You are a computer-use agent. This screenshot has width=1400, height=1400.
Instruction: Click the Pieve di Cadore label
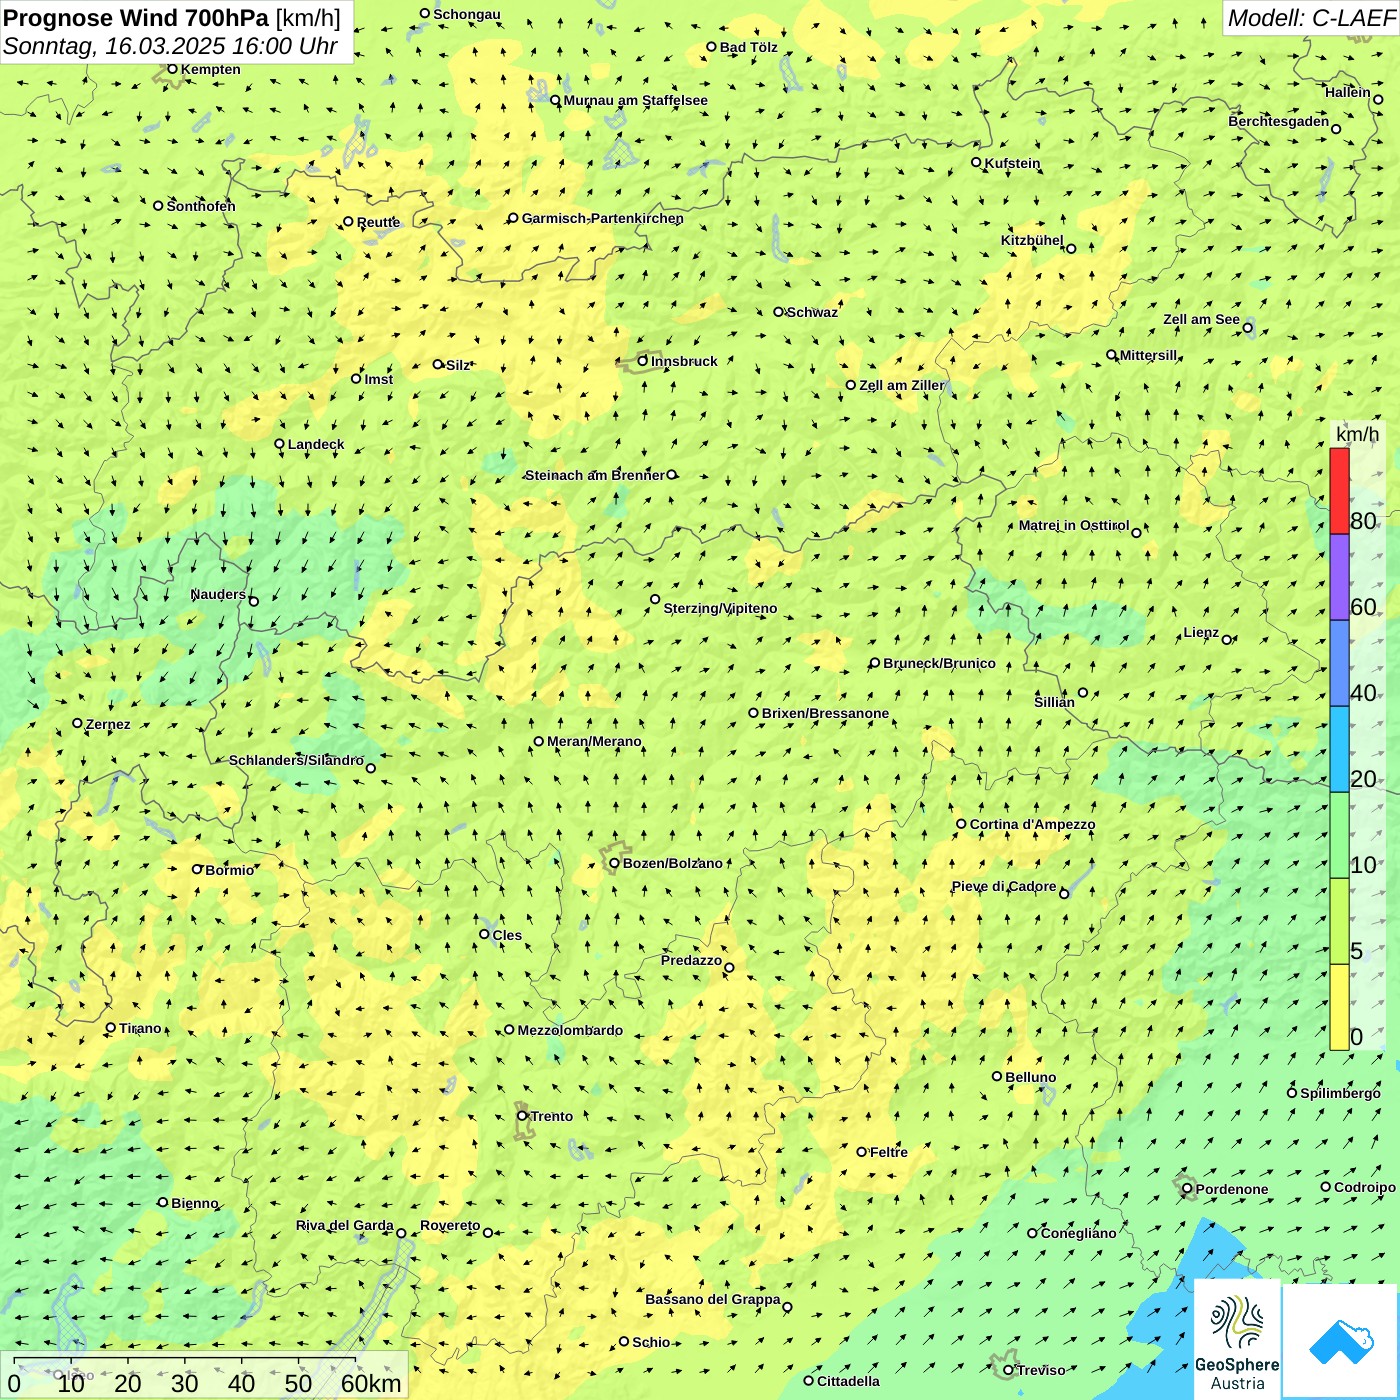coord(1004,886)
